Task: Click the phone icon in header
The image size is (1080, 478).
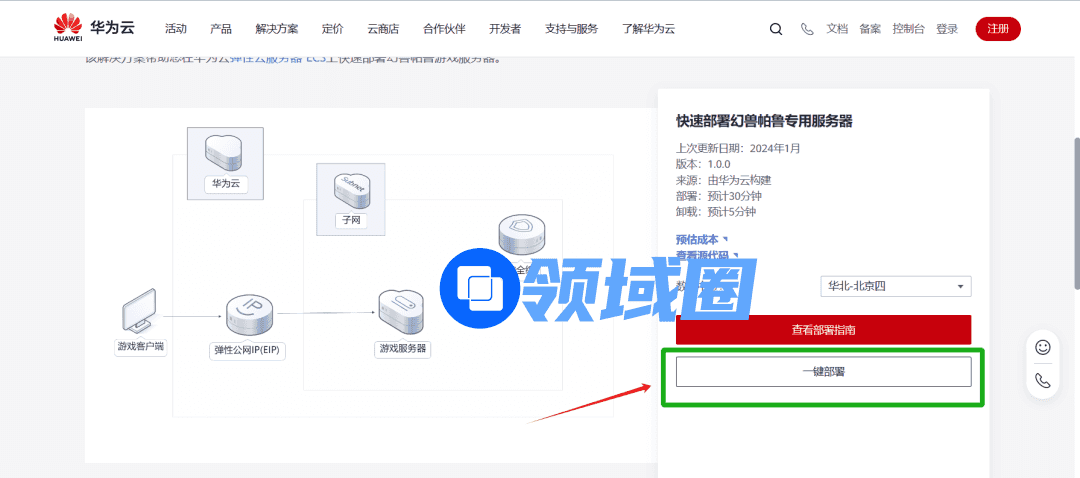Action: [807, 29]
